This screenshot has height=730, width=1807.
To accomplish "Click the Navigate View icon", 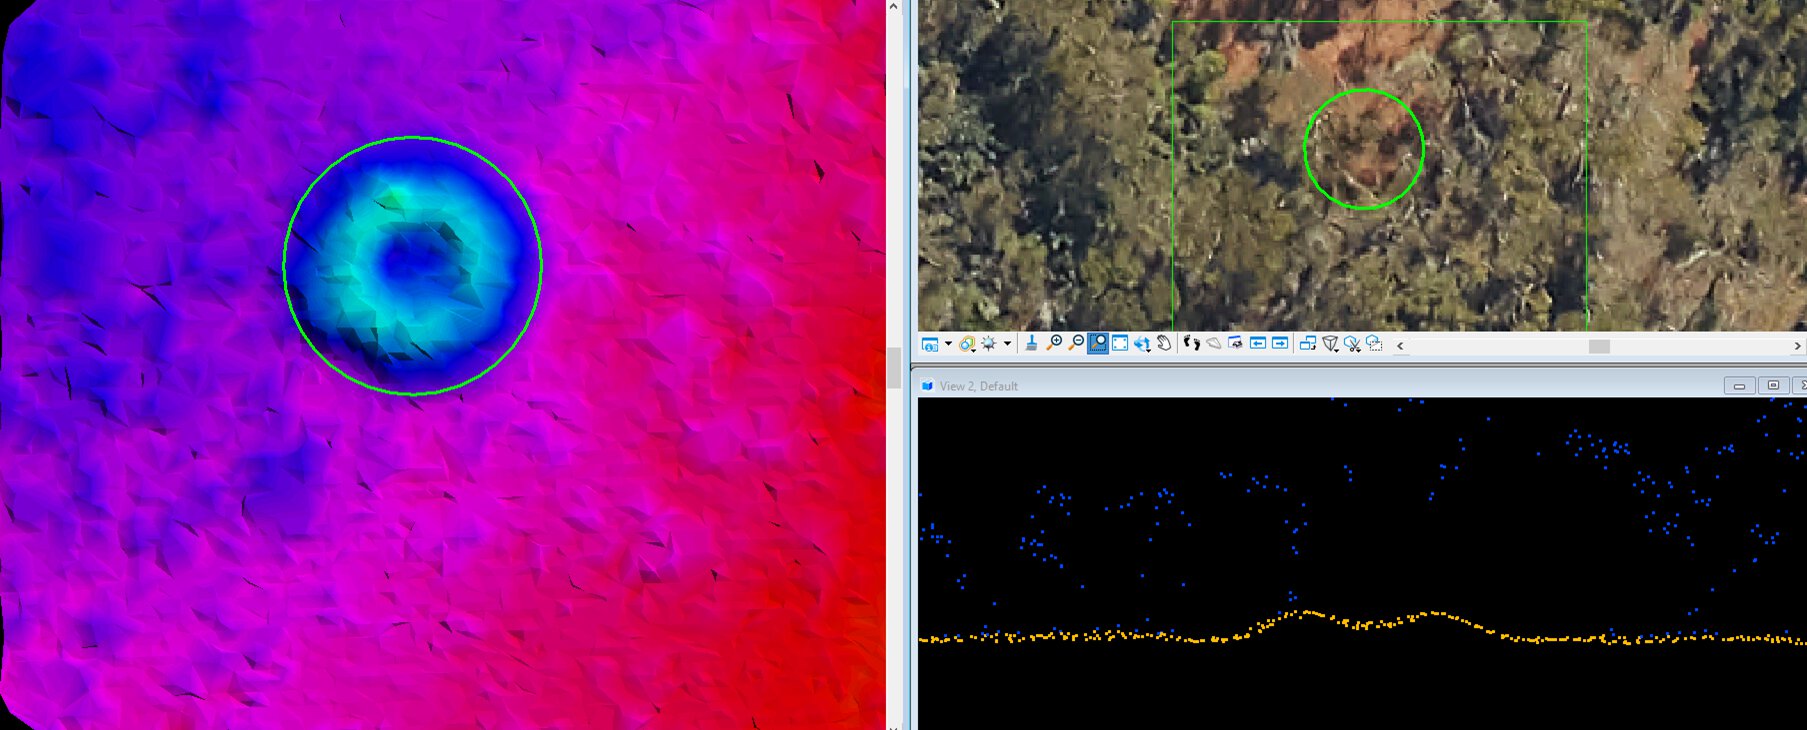I will [x=1235, y=343].
